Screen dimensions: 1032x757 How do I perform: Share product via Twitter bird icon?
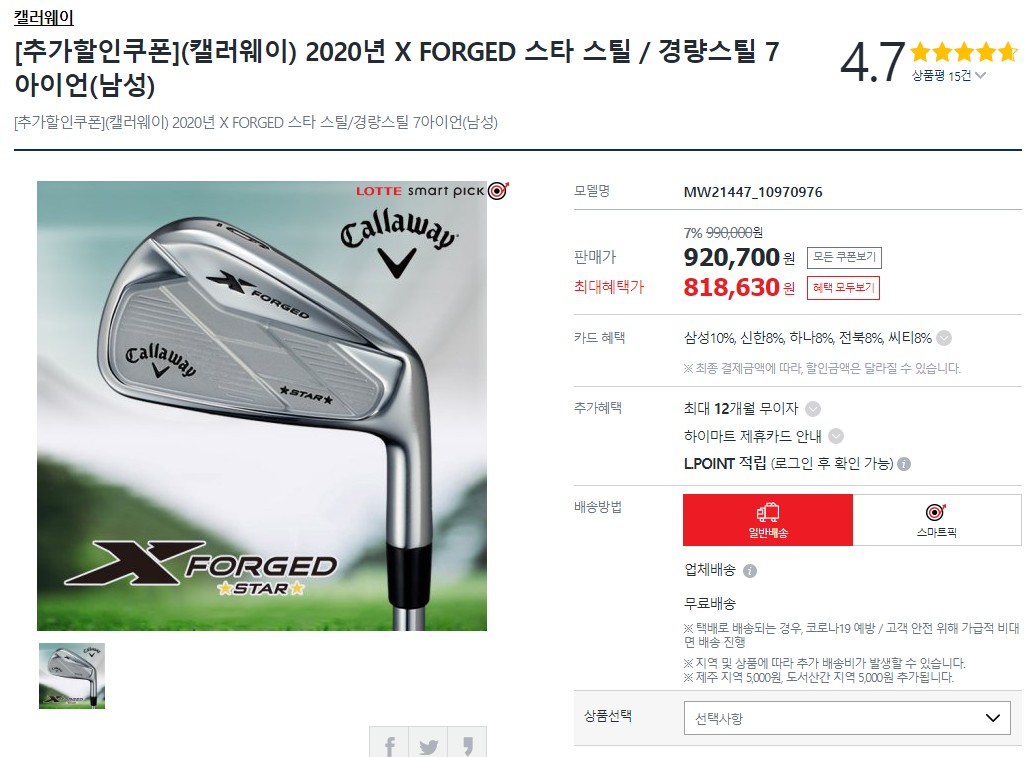click(428, 744)
